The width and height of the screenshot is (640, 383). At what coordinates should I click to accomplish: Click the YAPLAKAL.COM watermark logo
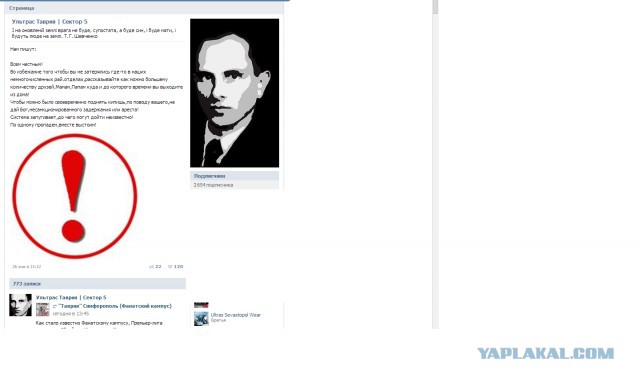[x=546, y=353]
